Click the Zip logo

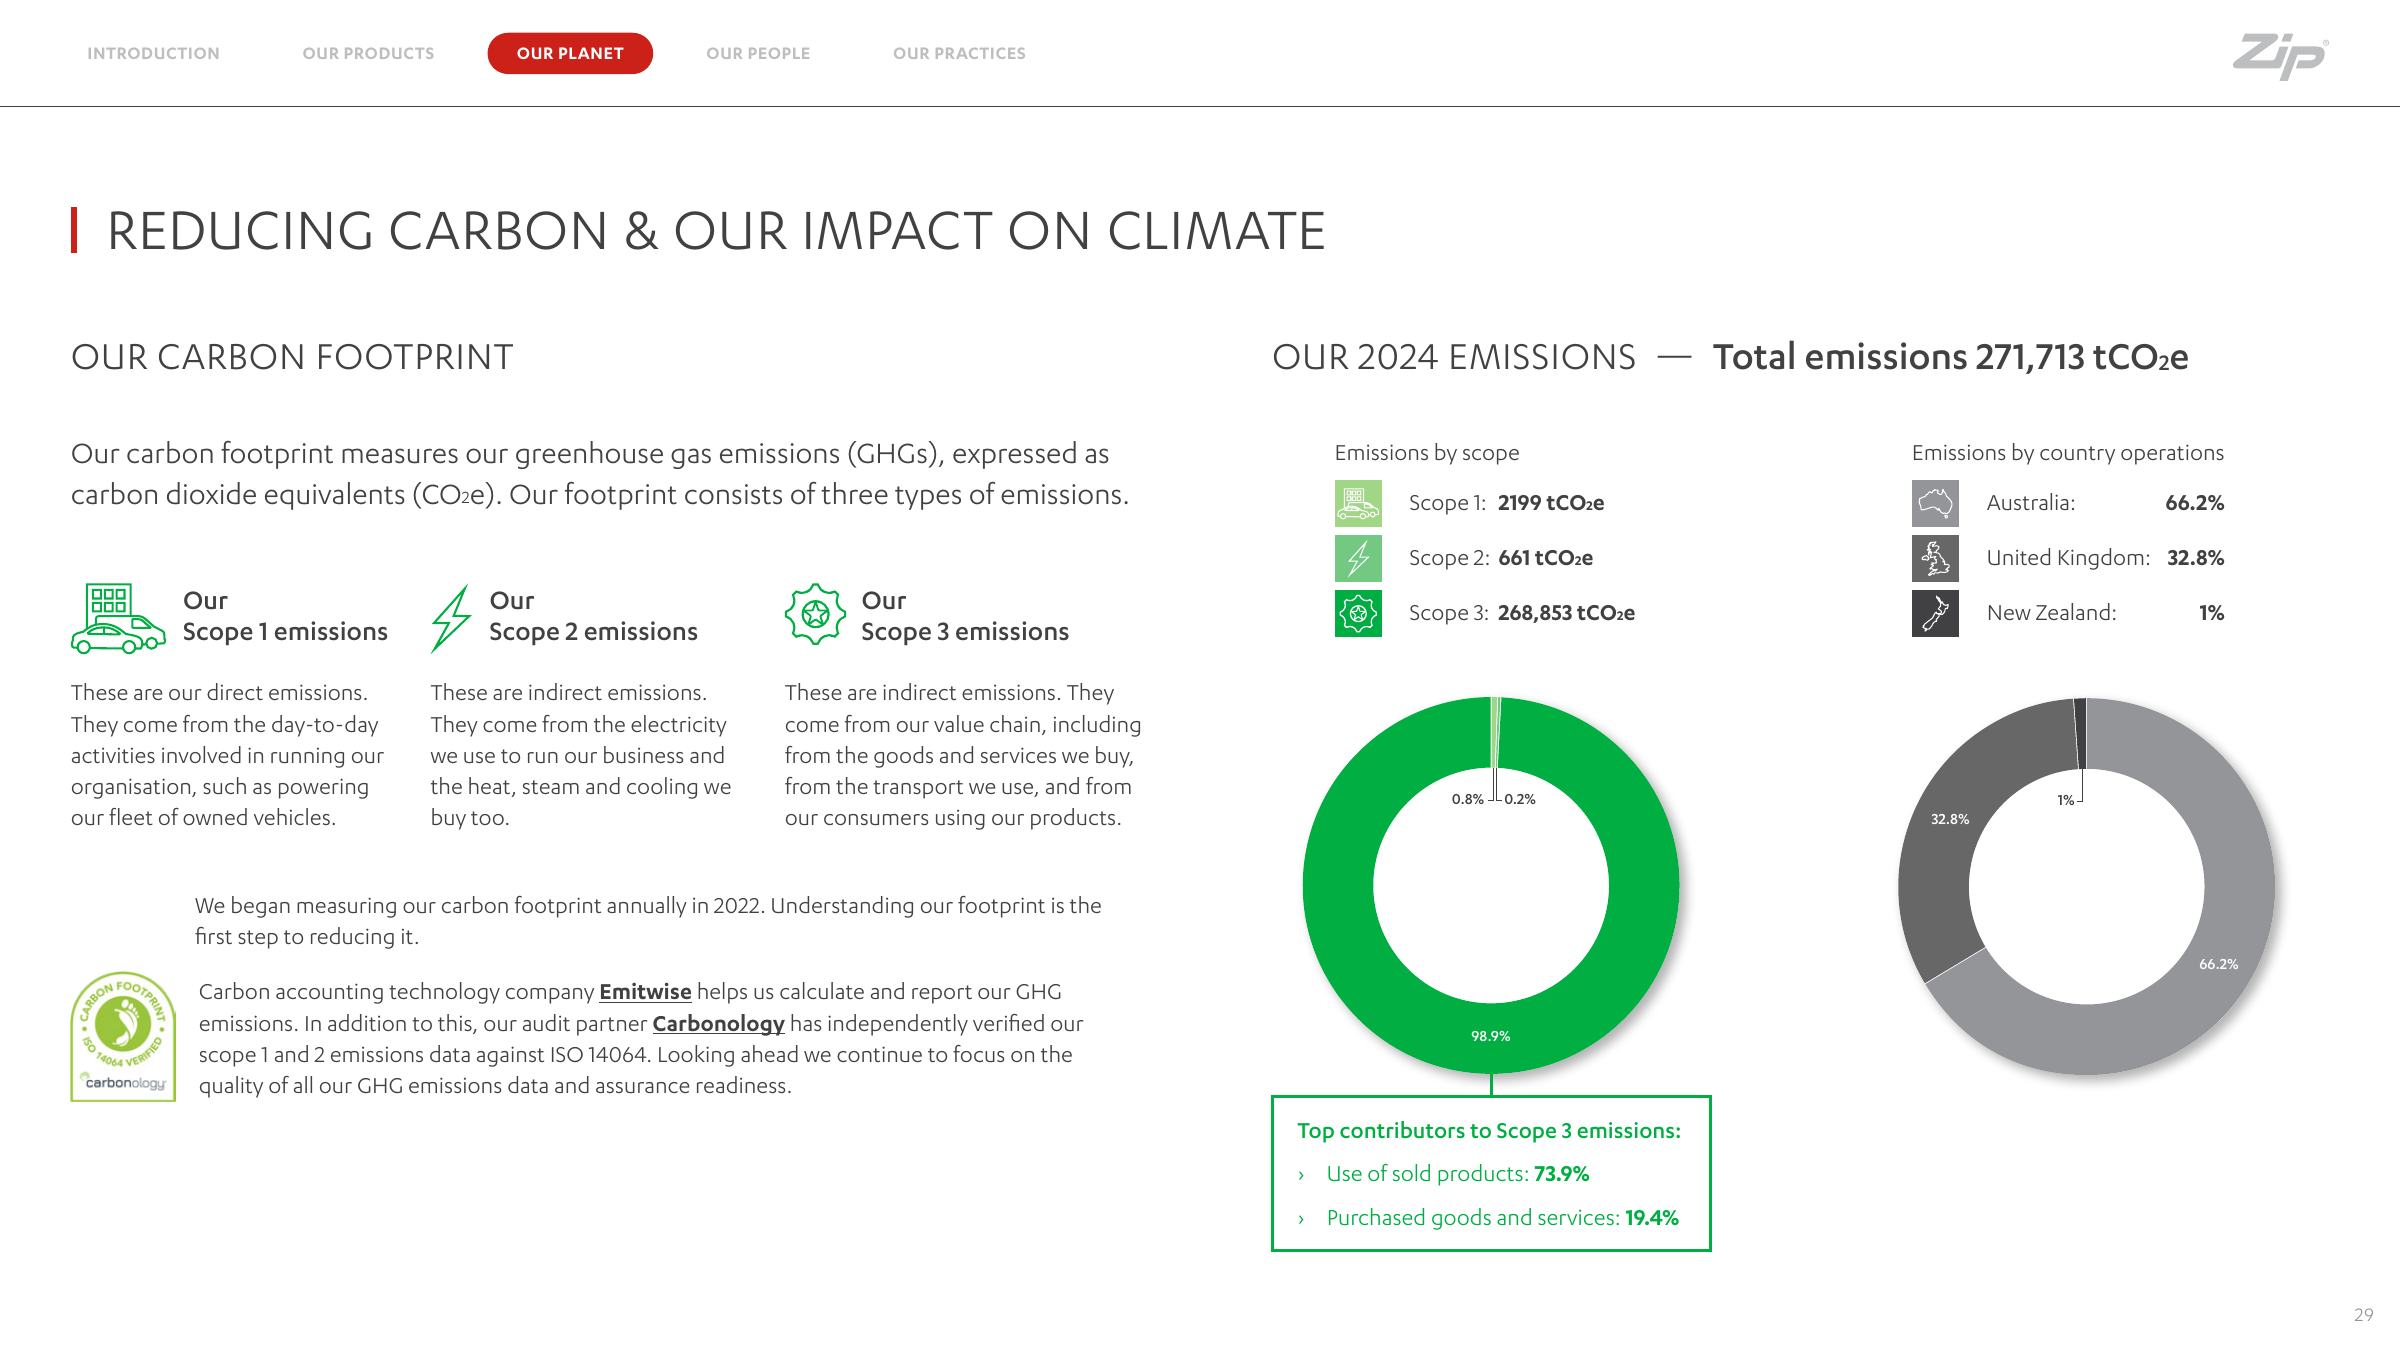[2281, 56]
